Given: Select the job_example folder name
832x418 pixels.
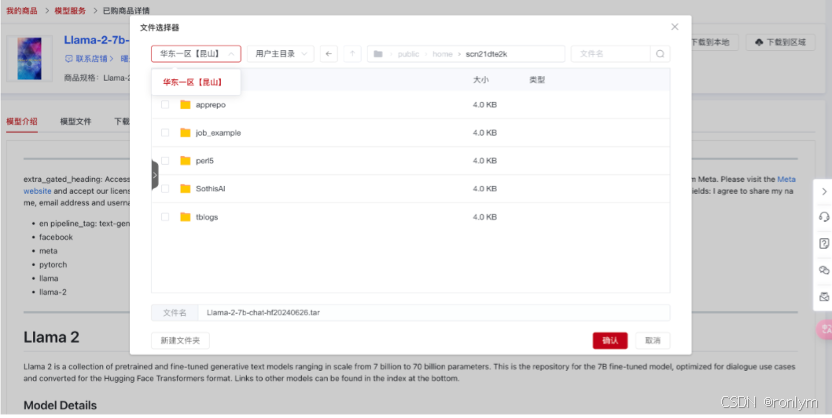Looking at the screenshot, I should click(218, 133).
